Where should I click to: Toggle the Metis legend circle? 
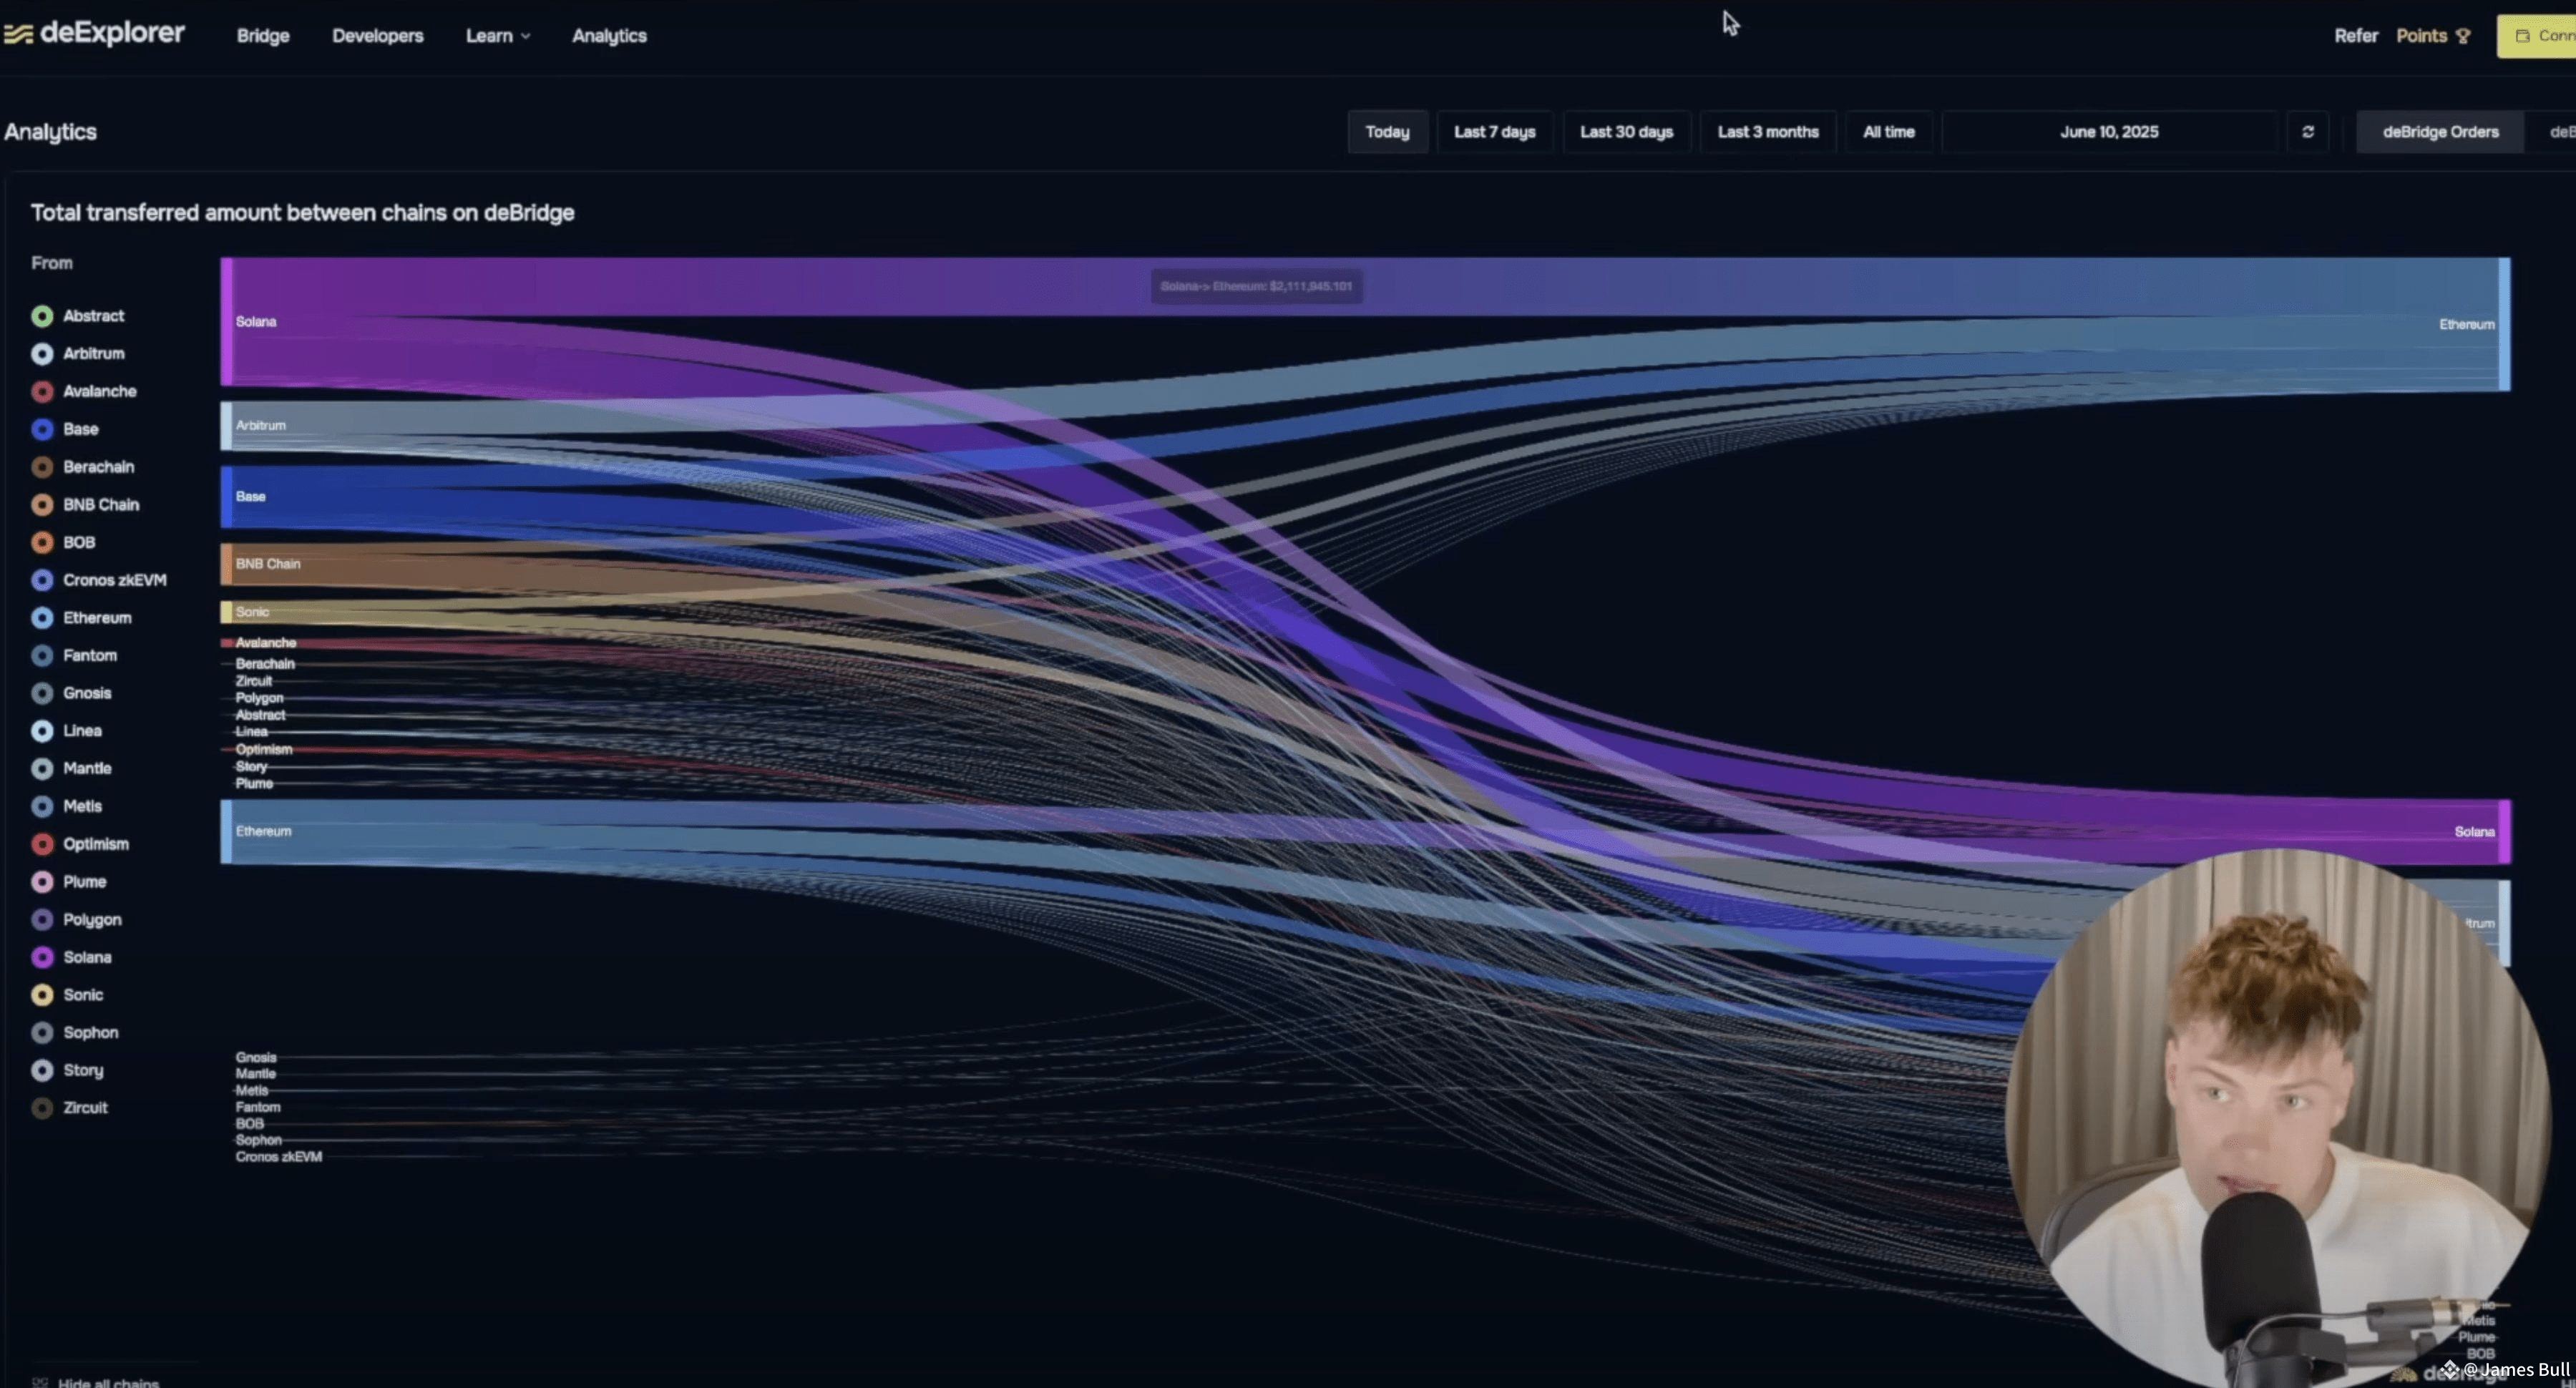[x=42, y=806]
